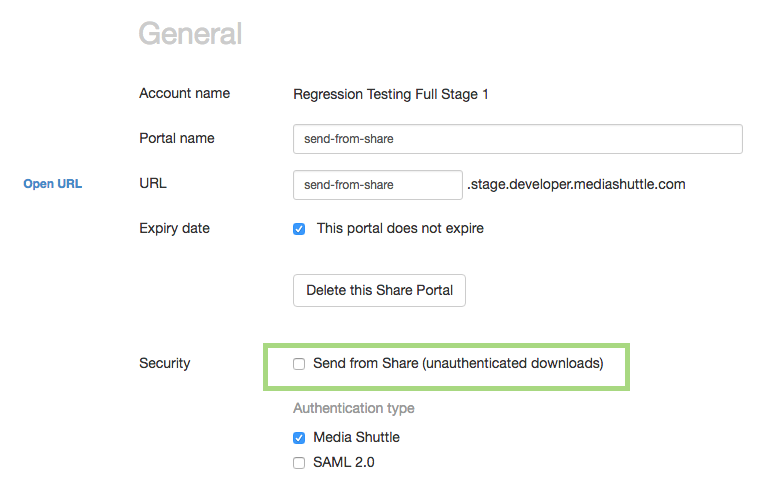
Task: Click the Portal name label
Action: pos(177,138)
